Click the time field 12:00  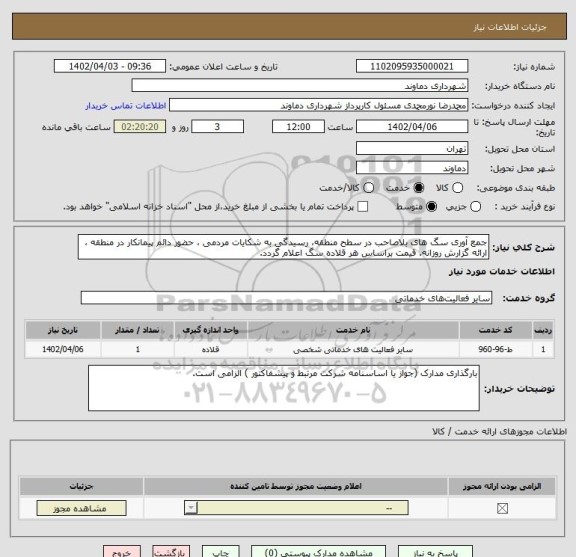coord(298,127)
